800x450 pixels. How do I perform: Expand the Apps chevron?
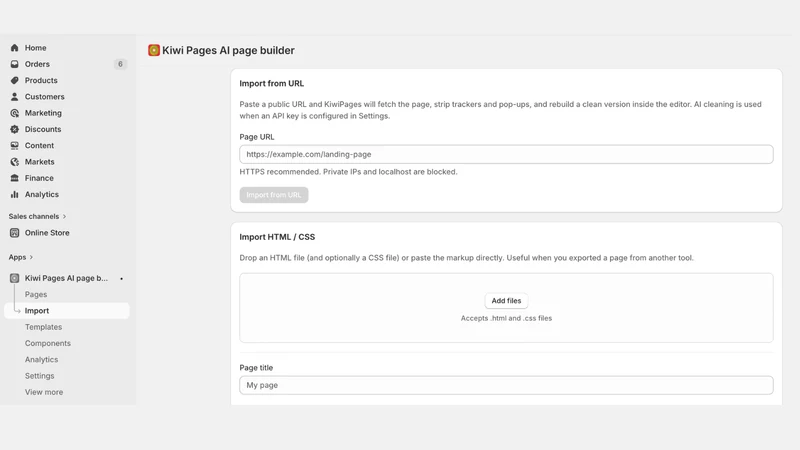tap(31, 258)
